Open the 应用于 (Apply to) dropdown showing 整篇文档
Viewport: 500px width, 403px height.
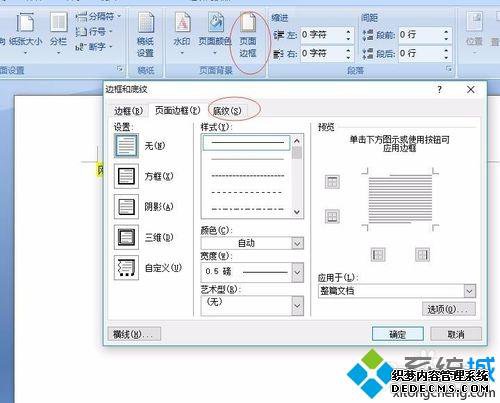tap(397, 291)
